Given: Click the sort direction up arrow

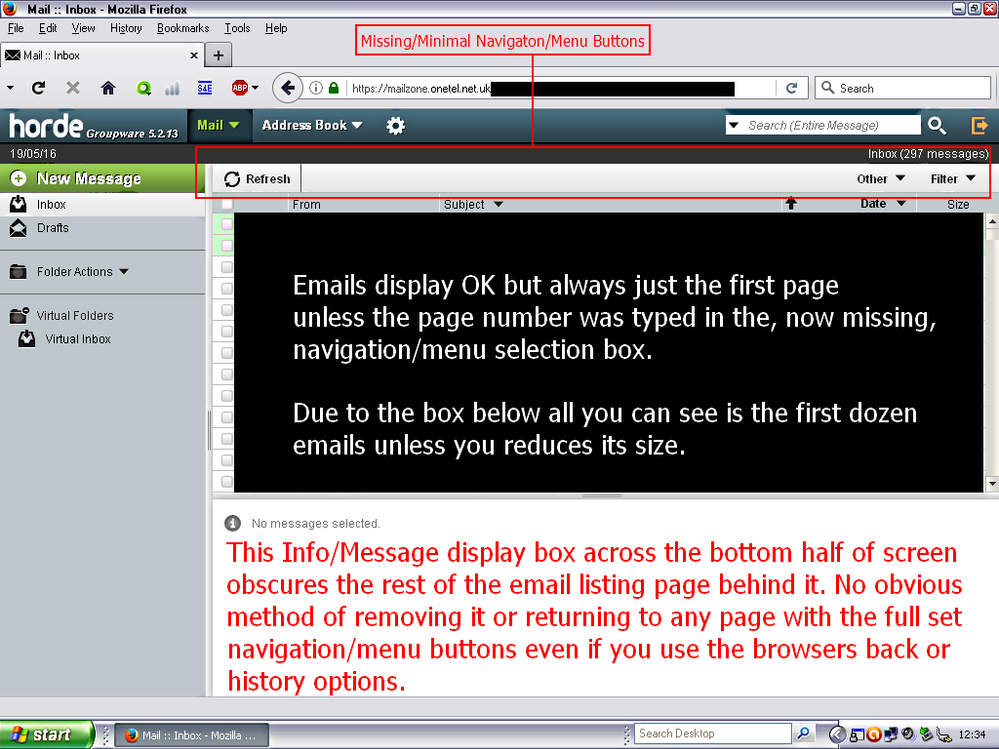Looking at the screenshot, I should (x=791, y=204).
